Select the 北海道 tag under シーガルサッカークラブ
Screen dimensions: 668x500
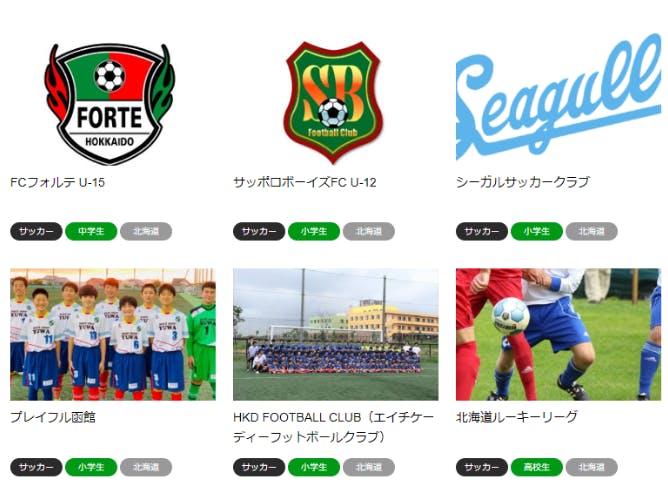(x=592, y=231)
